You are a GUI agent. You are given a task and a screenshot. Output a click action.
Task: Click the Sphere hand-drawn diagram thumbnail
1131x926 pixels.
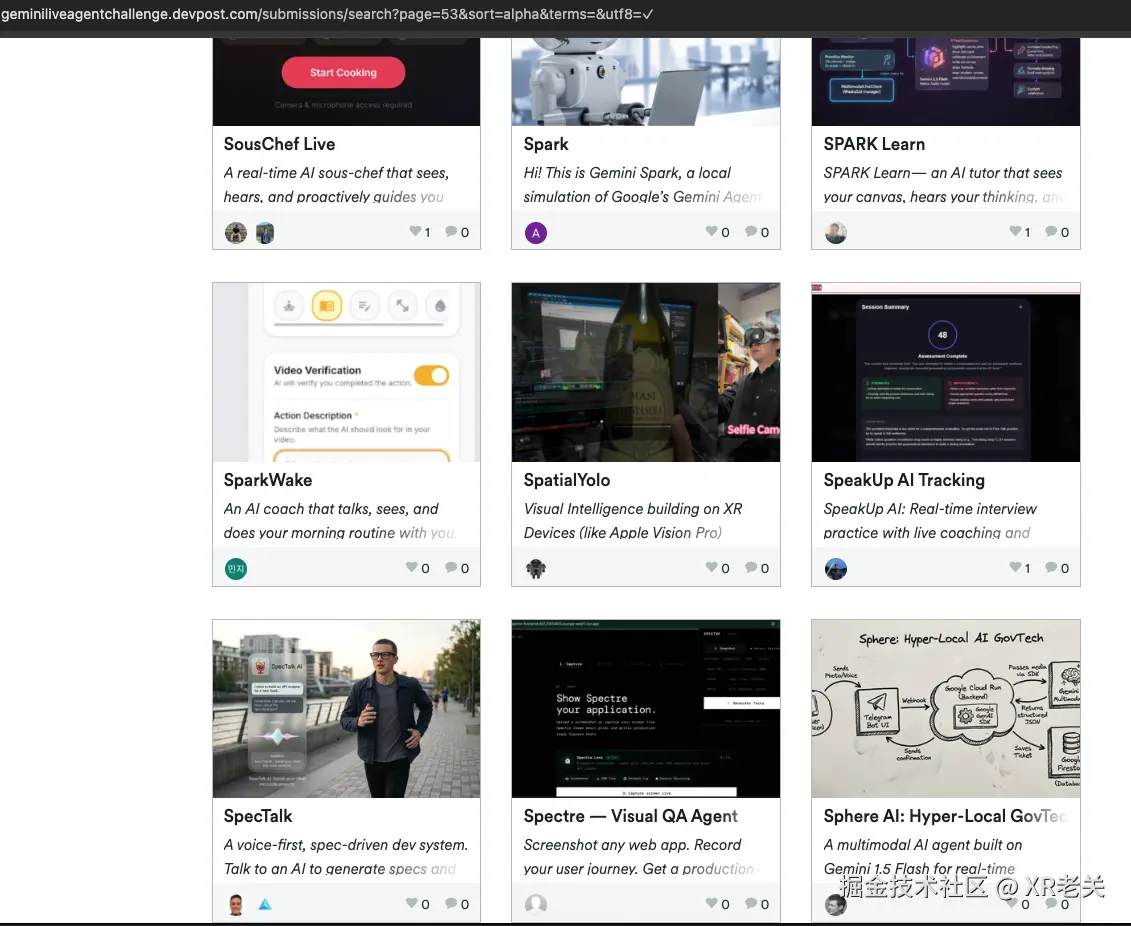point(946,708)
